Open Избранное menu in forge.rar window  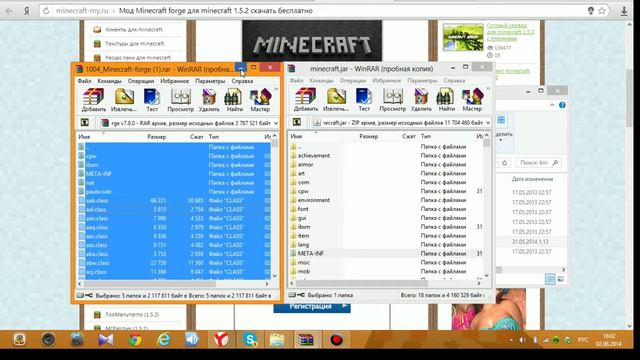[175, 81]
